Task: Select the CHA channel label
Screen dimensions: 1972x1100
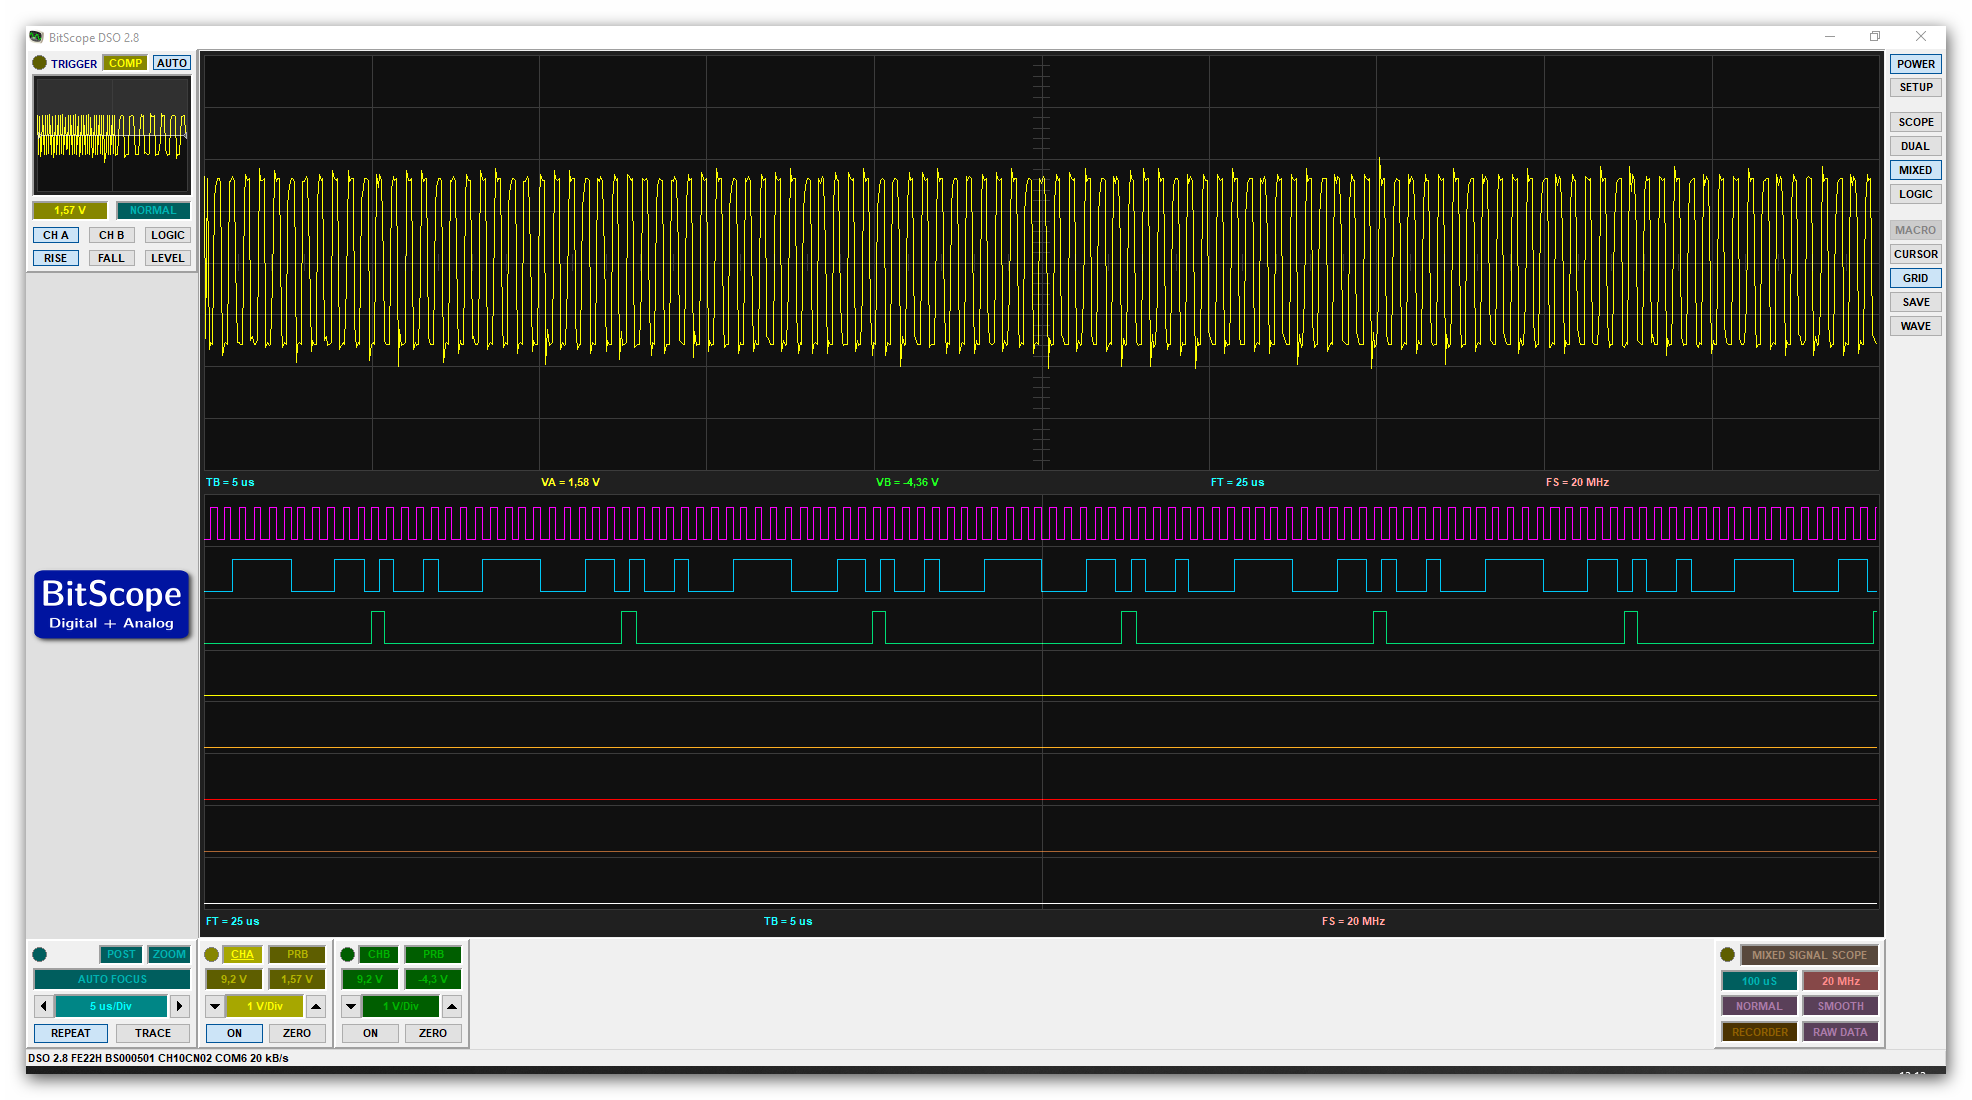Action: click(242, 954)
